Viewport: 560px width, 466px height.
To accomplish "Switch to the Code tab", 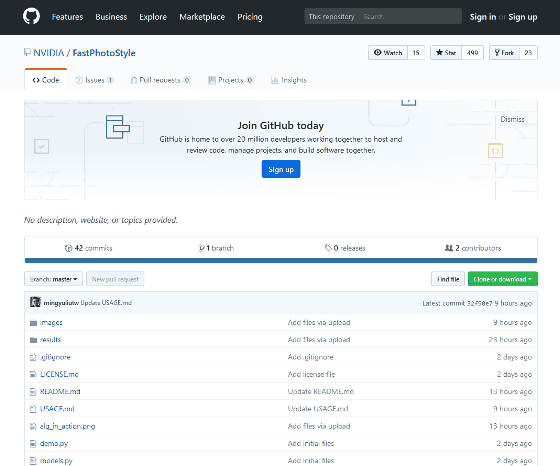I will 46,80.
